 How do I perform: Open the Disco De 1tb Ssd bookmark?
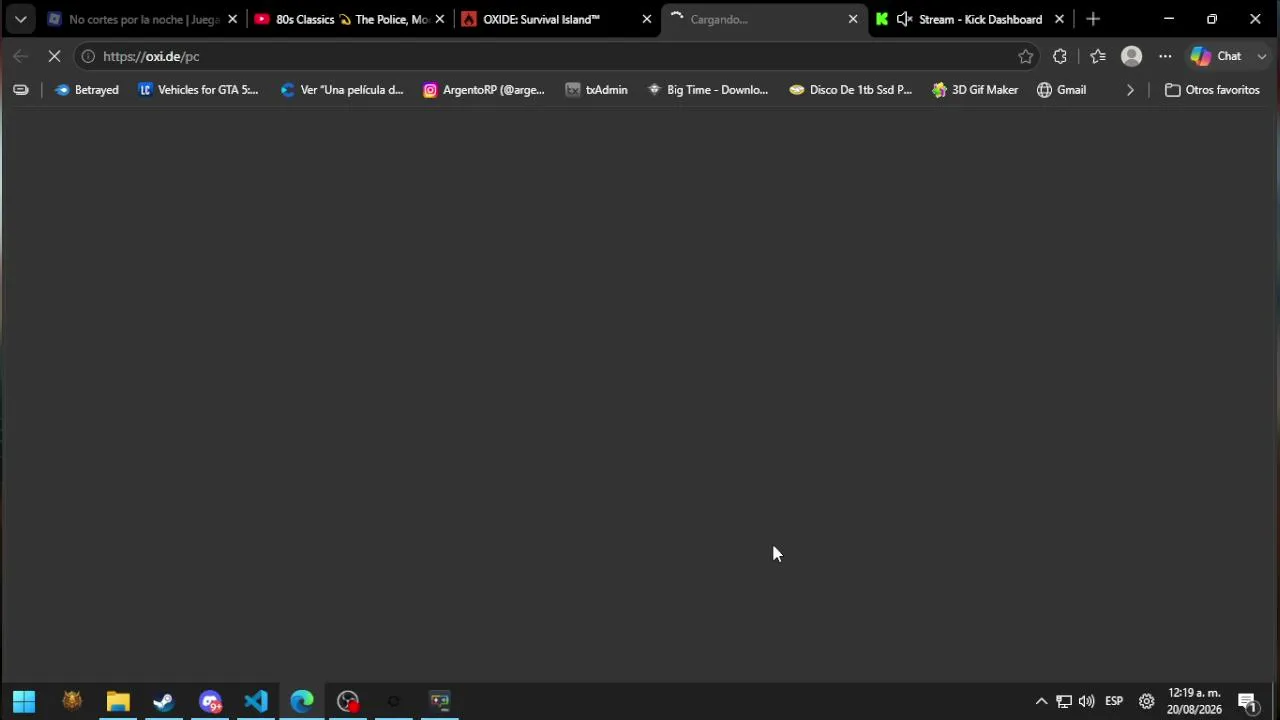(x=851, y=90)
